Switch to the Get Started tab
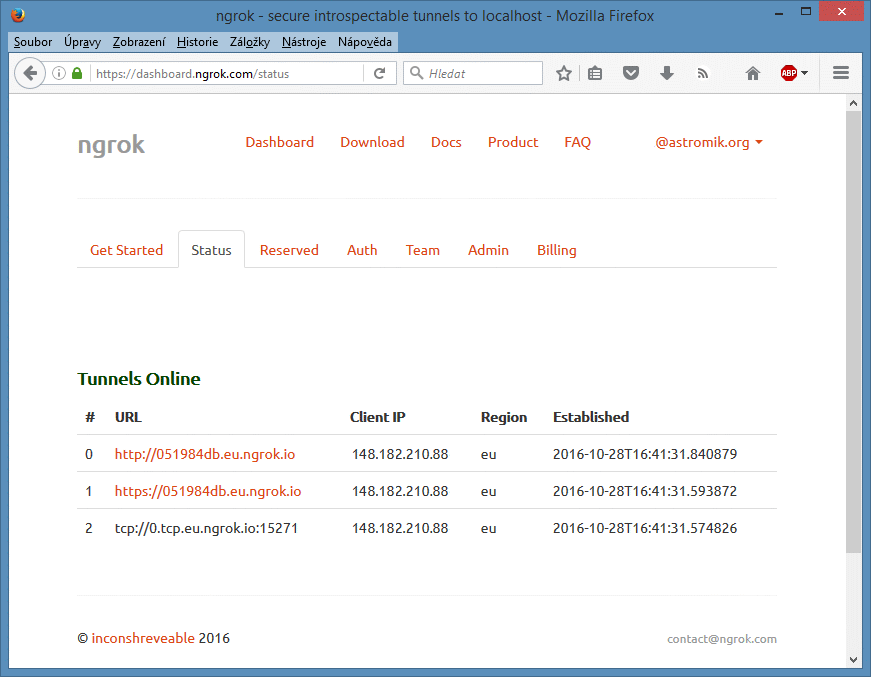Screen dimensions: 871x677 tap(127, 250)
